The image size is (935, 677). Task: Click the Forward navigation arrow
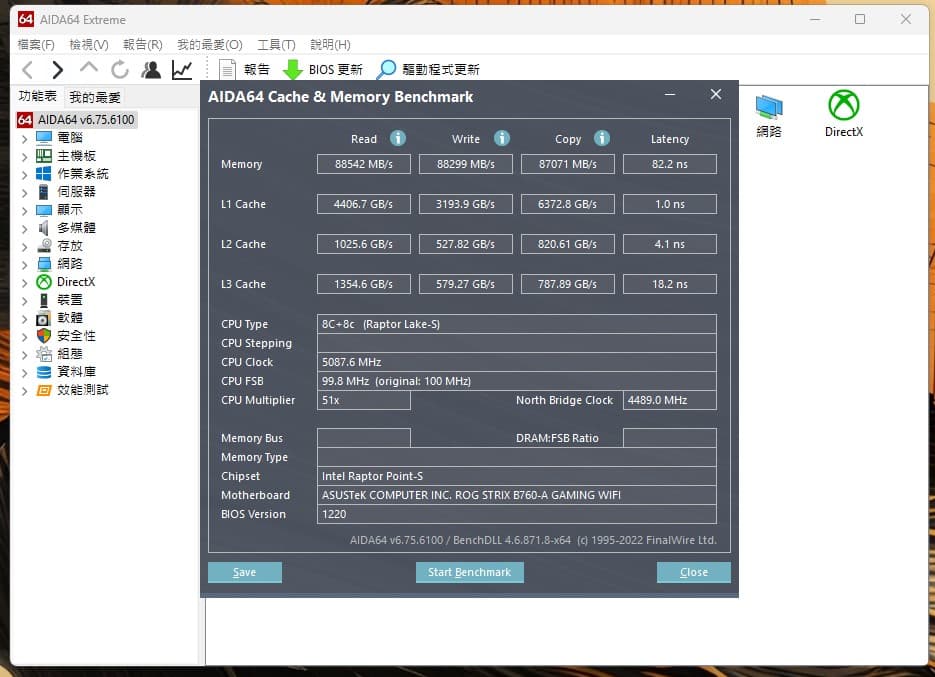coord(57,70)
